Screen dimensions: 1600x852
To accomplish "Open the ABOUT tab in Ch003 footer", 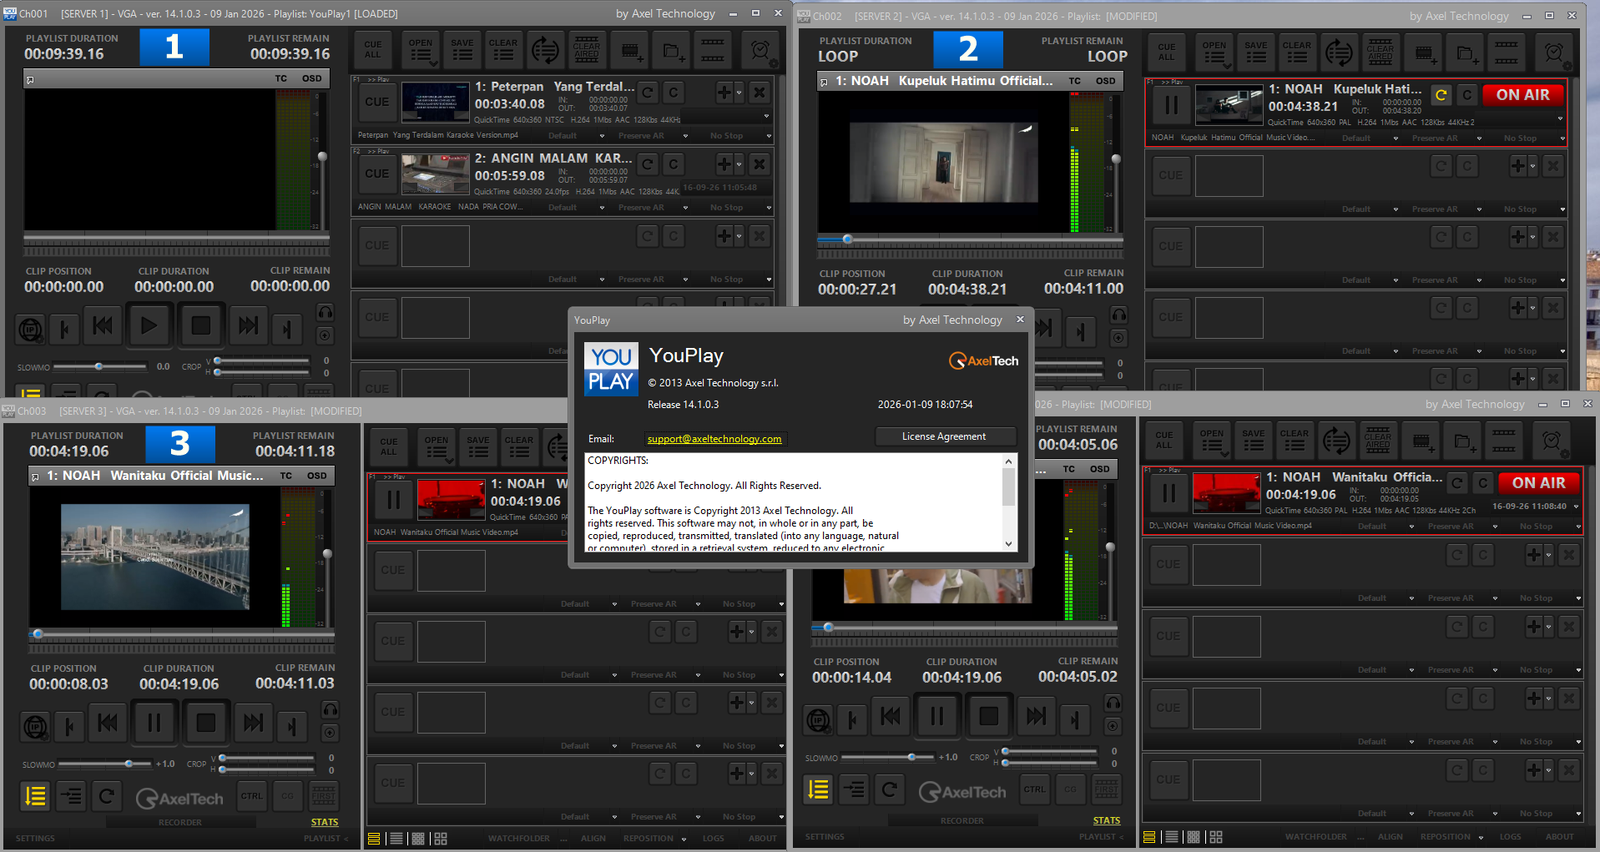I will click(763, 838).
